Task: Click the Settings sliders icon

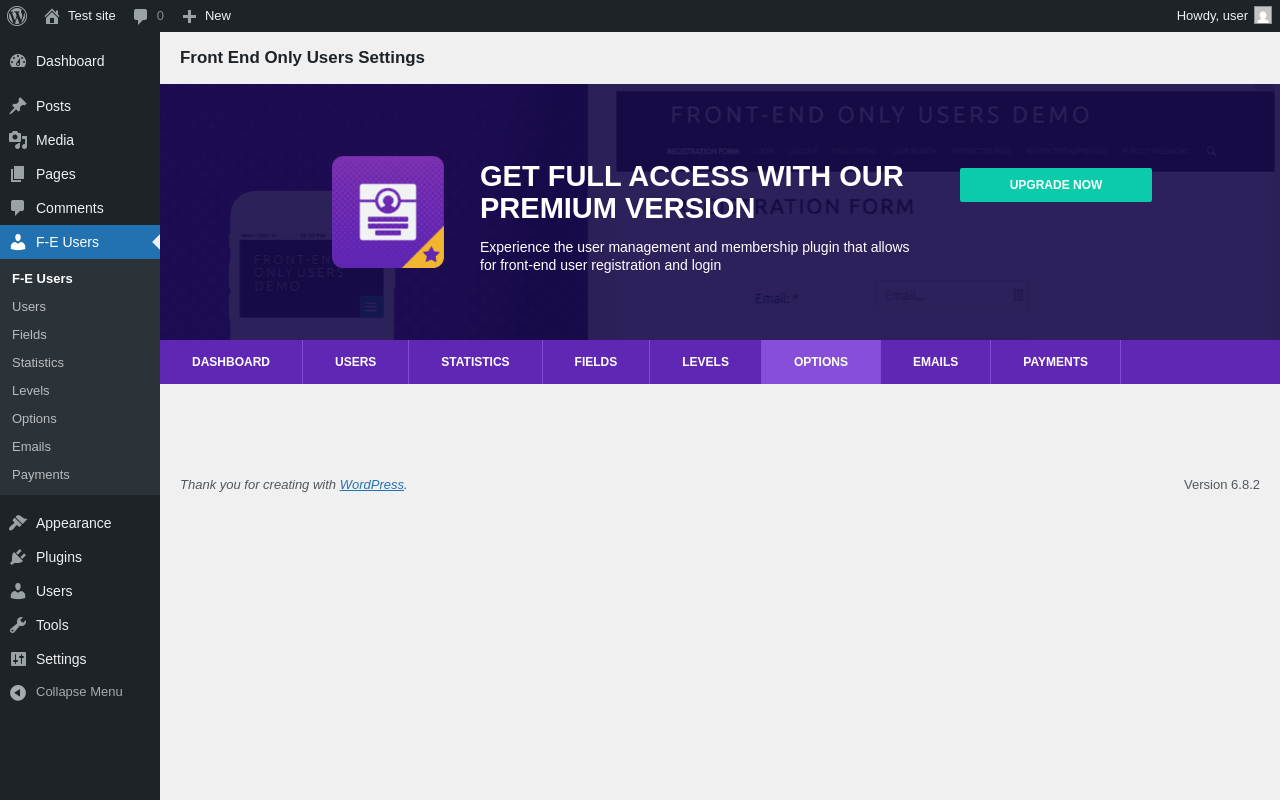Action: point(18,659)
